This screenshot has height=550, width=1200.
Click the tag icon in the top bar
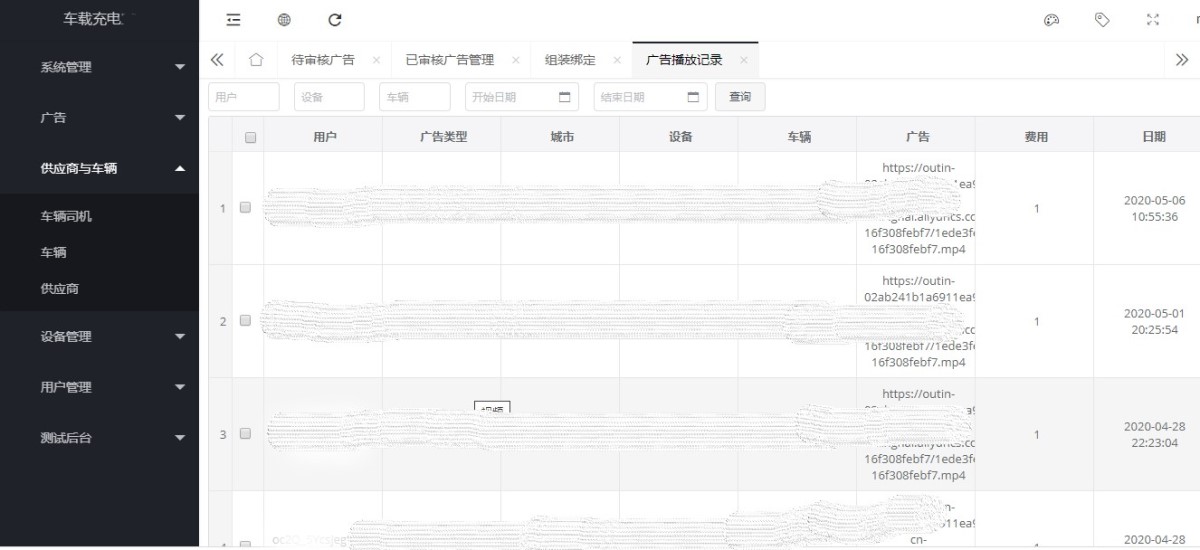coord(1102,20)
